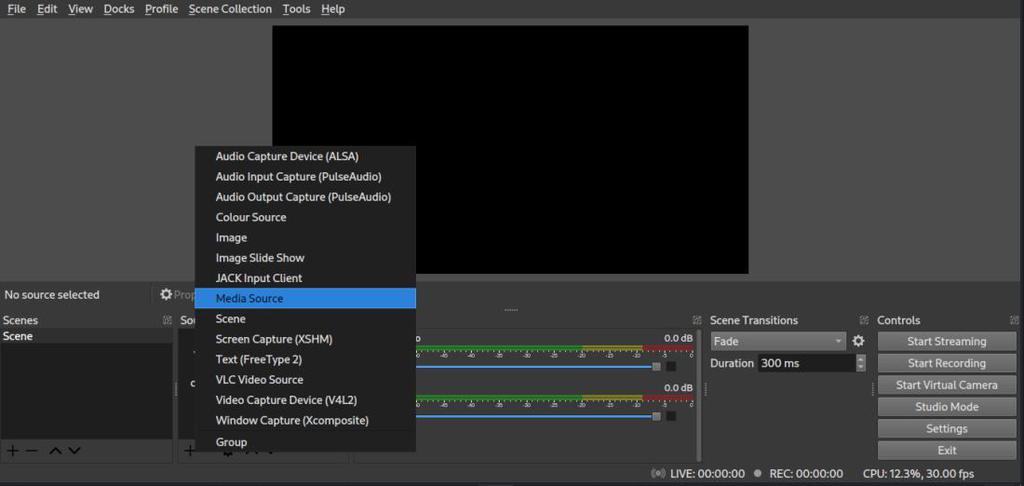Click the REC status dot icon
1024x486 pixels.
[758, 474]
